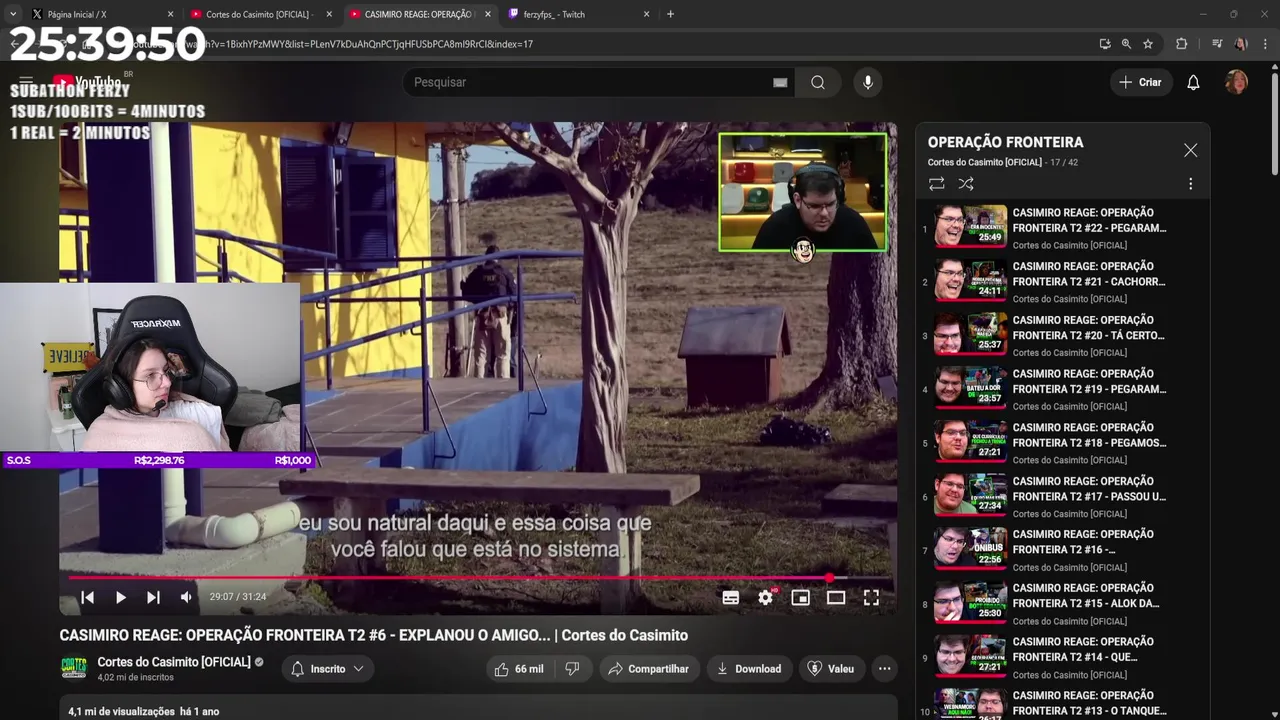This screenshot has width=1280, height=720.
Task: Mute the video volume speaker icon
Action: (186, 597)
